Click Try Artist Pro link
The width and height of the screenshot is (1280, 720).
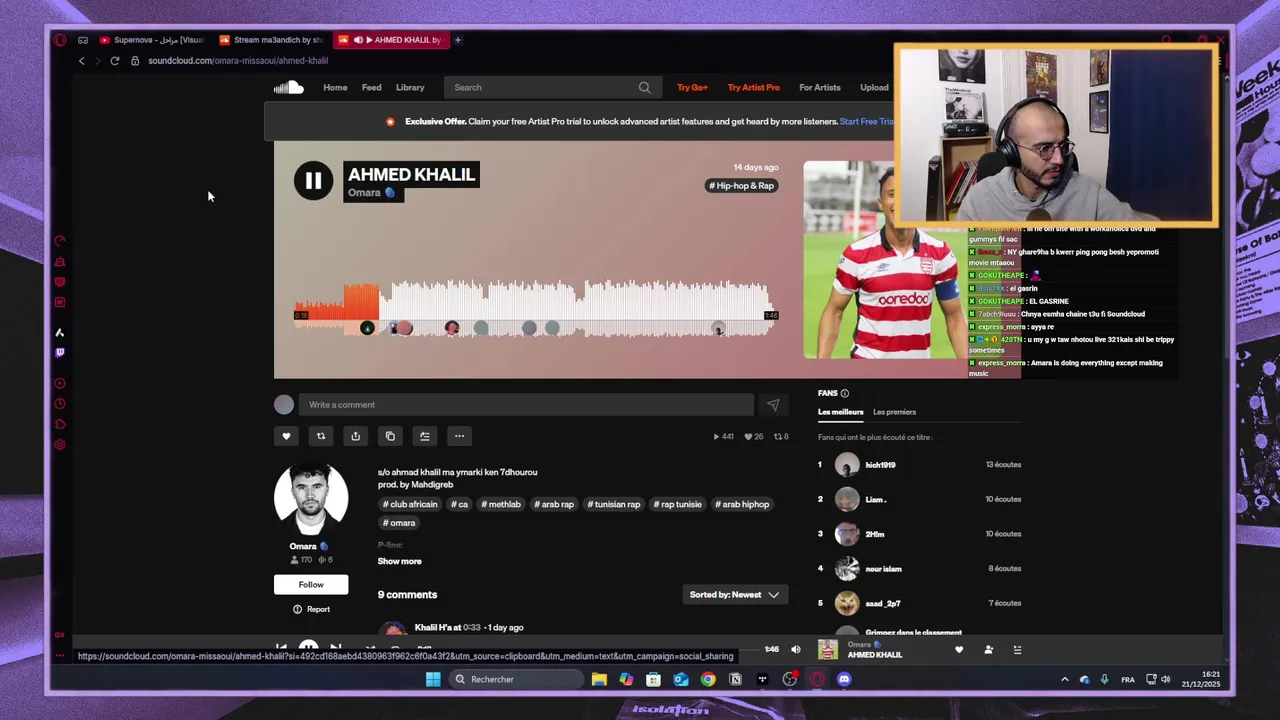pyautogui.click(x=753, y=88)
